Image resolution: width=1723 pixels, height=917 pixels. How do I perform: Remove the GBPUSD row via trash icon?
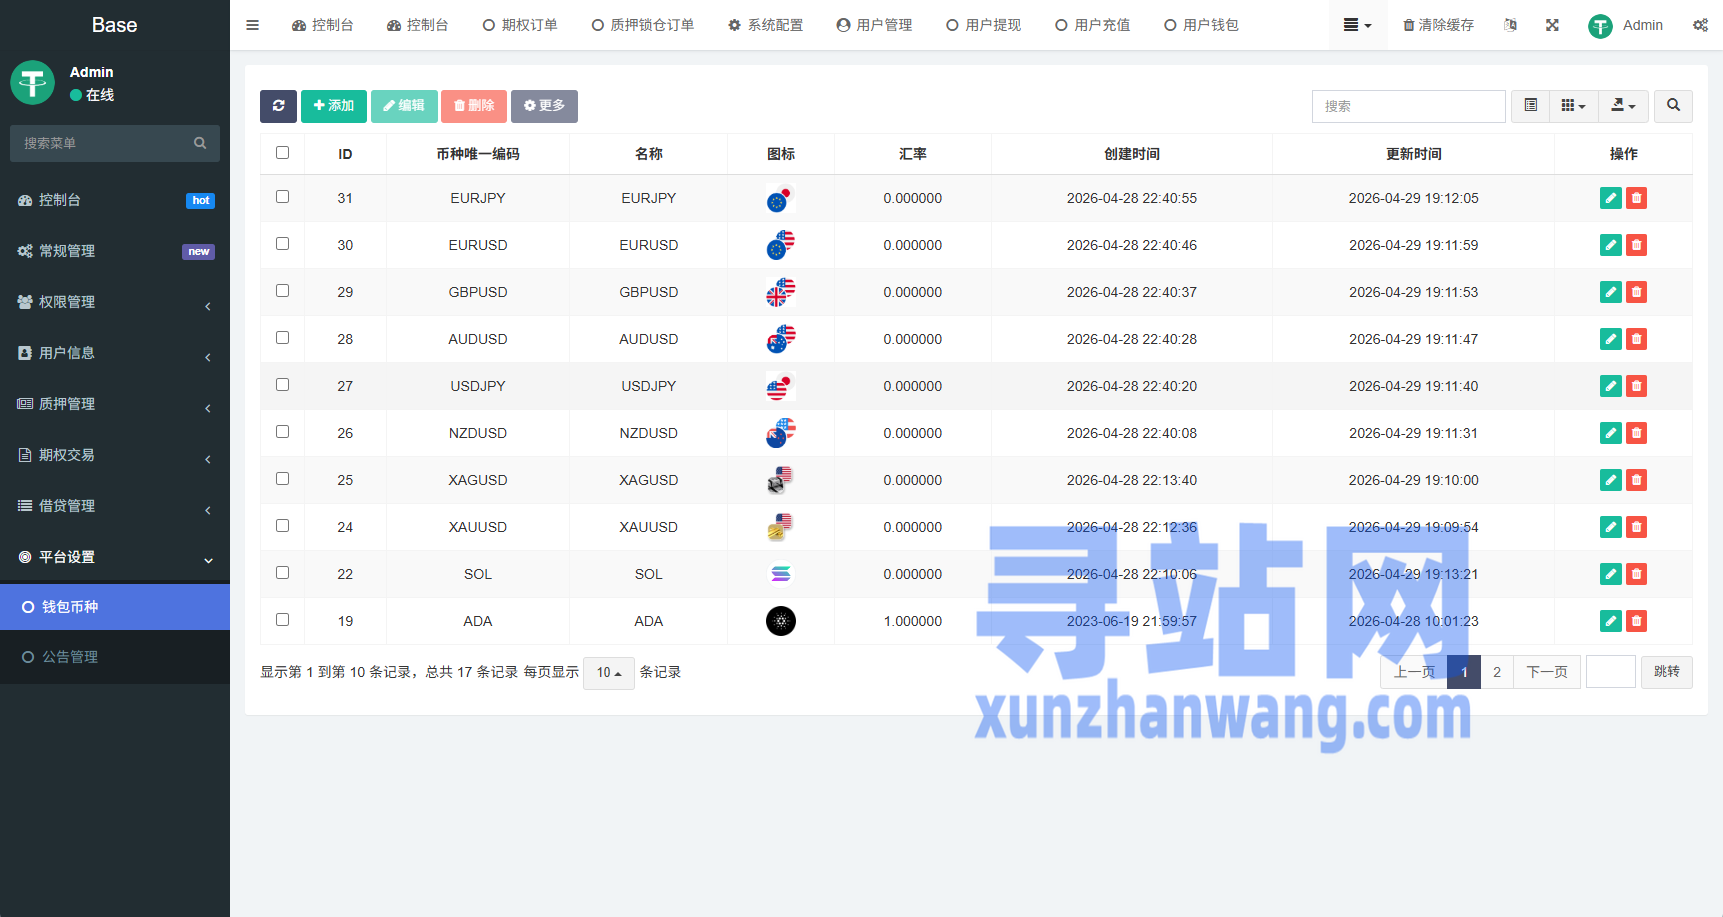pyautogui.click(x=1636, y=292)
